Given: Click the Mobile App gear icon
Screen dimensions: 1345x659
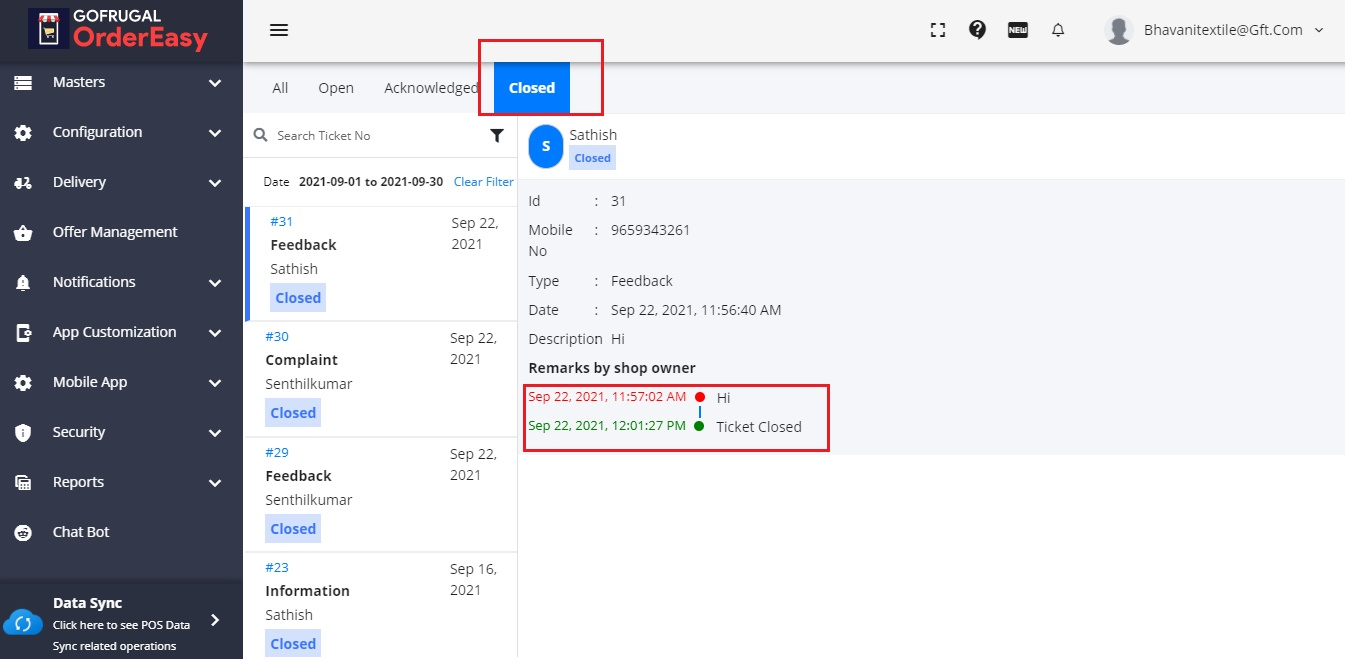Looking at the screenshot, I should [23, 382].
